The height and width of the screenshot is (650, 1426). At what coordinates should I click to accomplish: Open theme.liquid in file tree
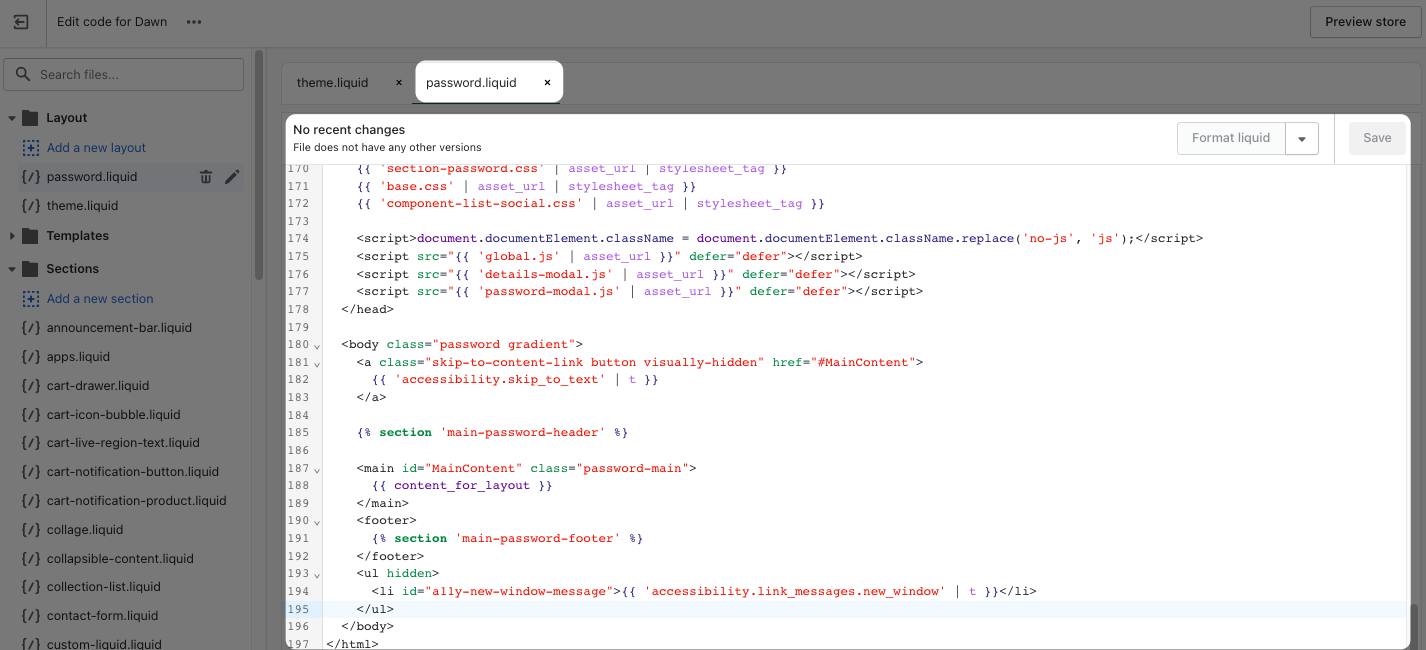coord(82,206)
